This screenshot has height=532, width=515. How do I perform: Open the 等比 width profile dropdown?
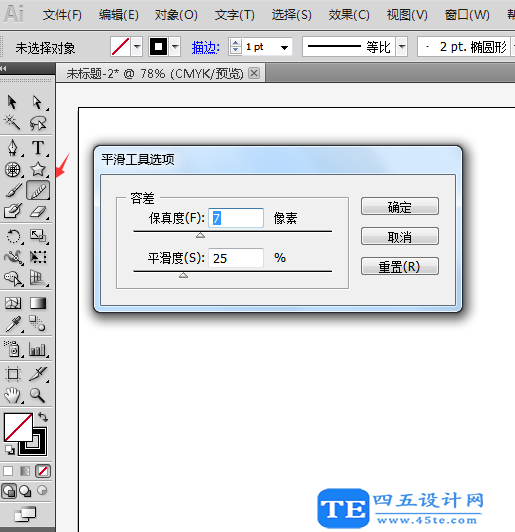click(x=402, y=46)
